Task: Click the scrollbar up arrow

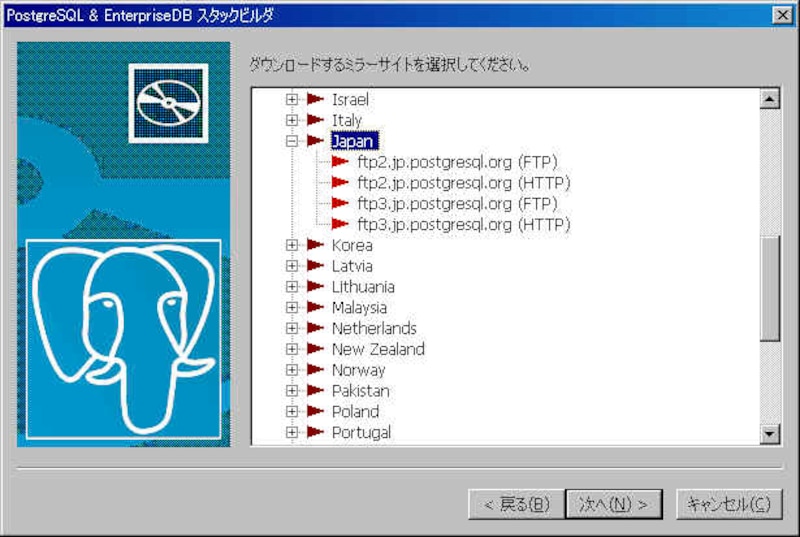Action: click(x=770, y=98)
